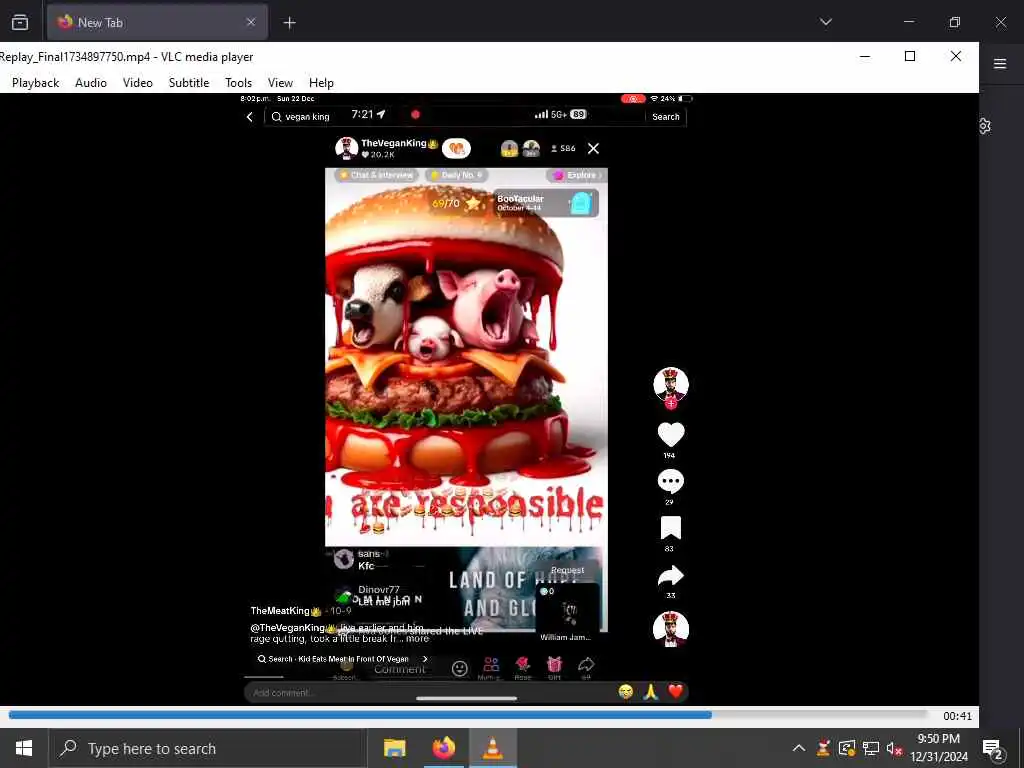Screen dimensions: 1024x768
Task: Click the Add comment input field
Action: (x=428, y=692)
